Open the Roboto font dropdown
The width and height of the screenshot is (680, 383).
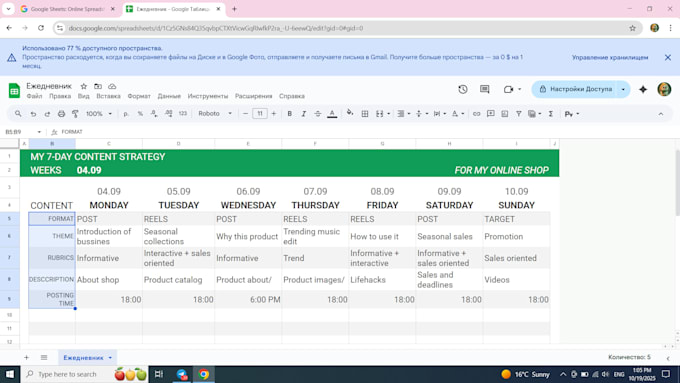pos(215,114)
